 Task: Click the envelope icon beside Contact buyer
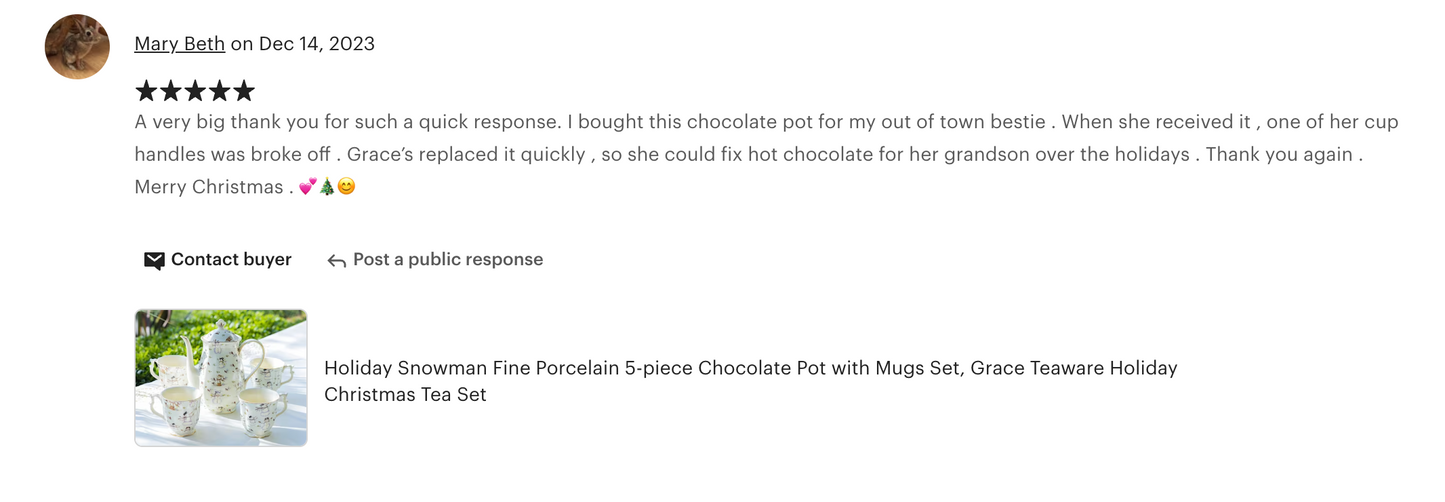pos(154,261)
